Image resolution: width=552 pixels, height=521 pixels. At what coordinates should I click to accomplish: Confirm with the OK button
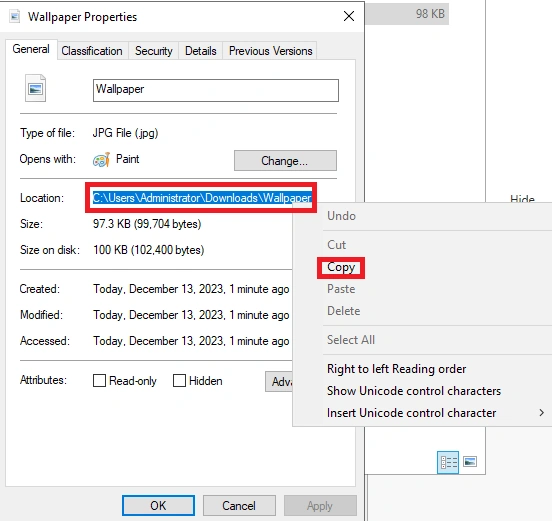coord(158,506)
